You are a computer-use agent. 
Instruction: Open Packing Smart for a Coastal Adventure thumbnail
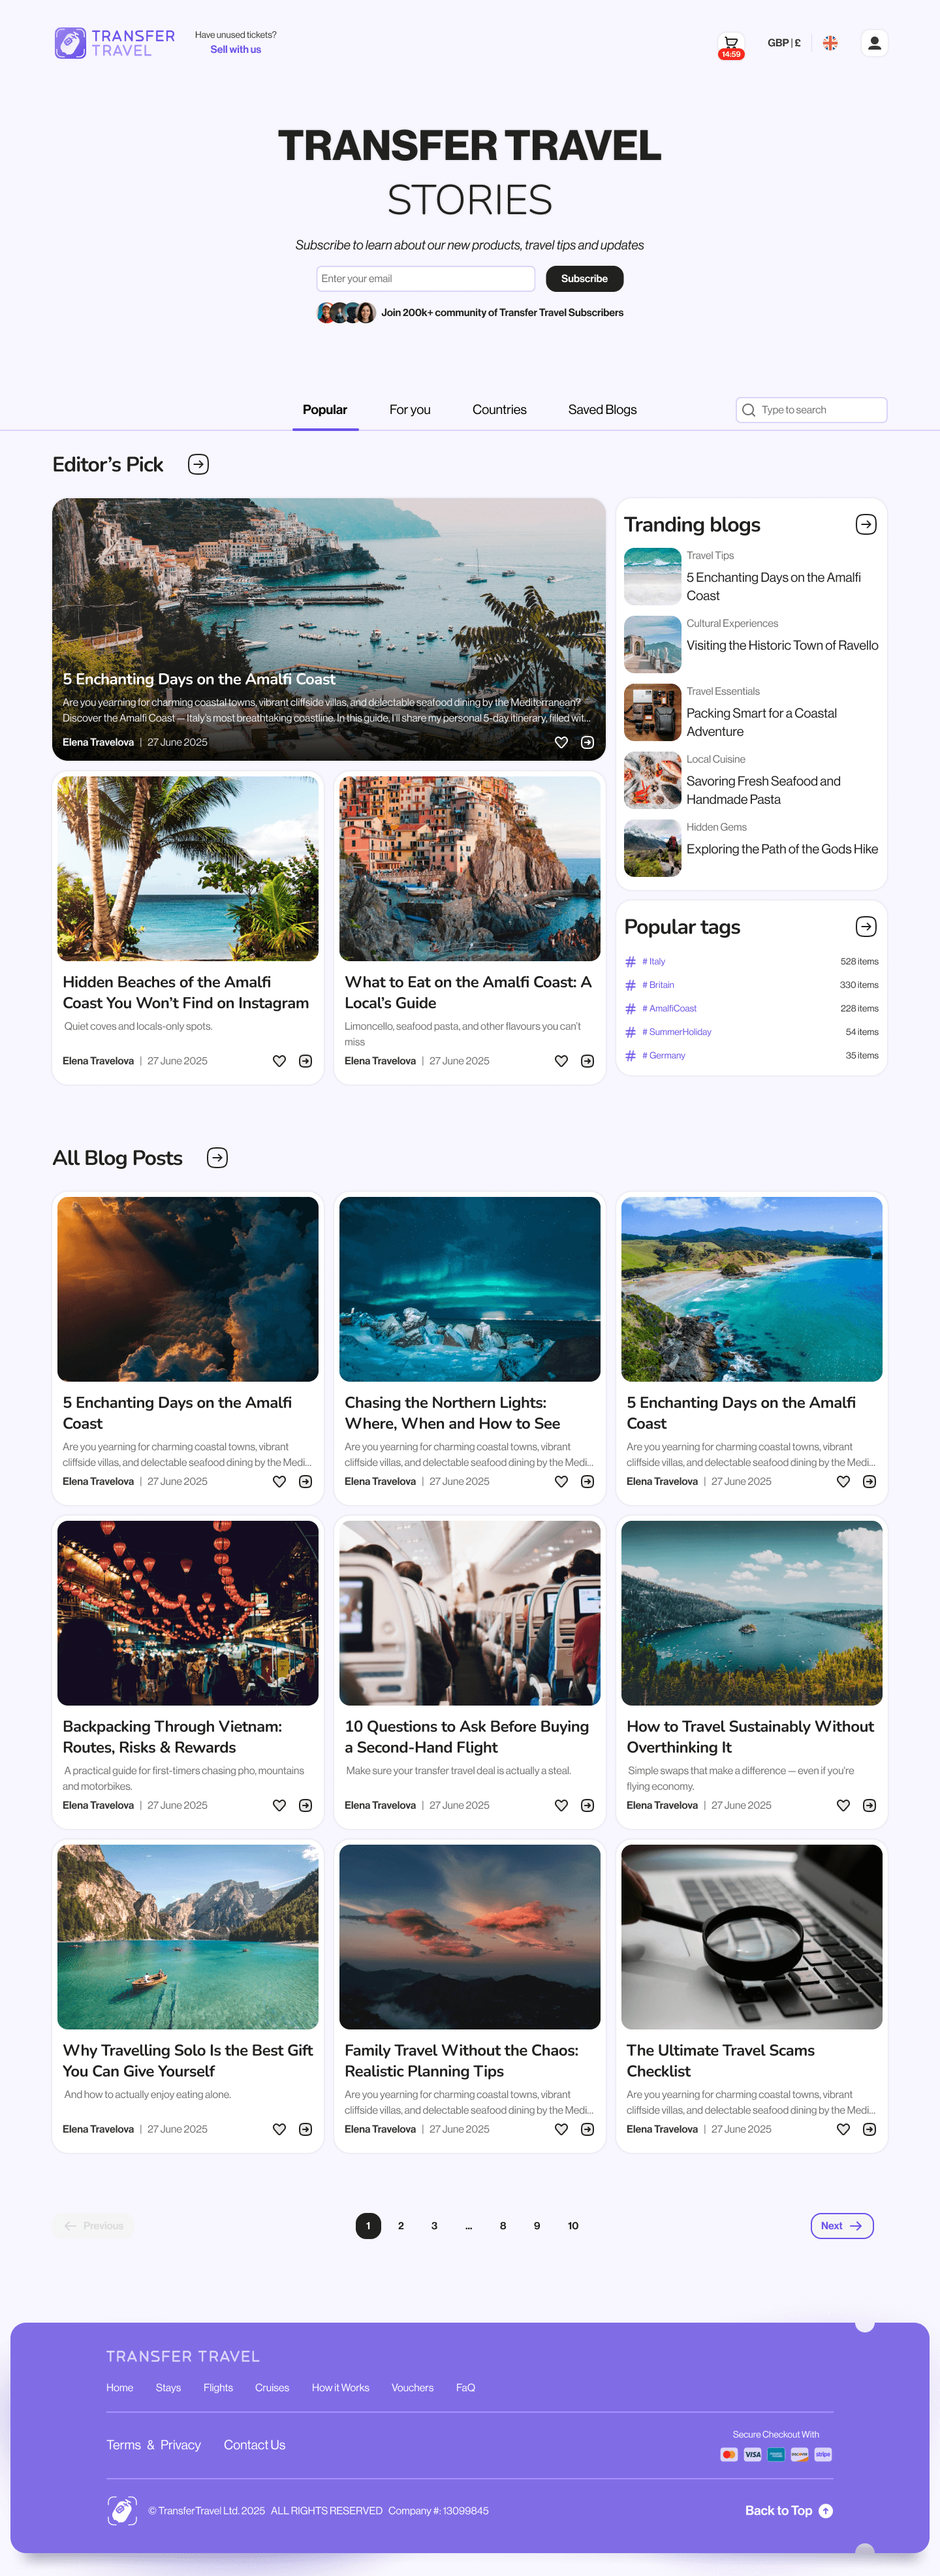point(652,712)
